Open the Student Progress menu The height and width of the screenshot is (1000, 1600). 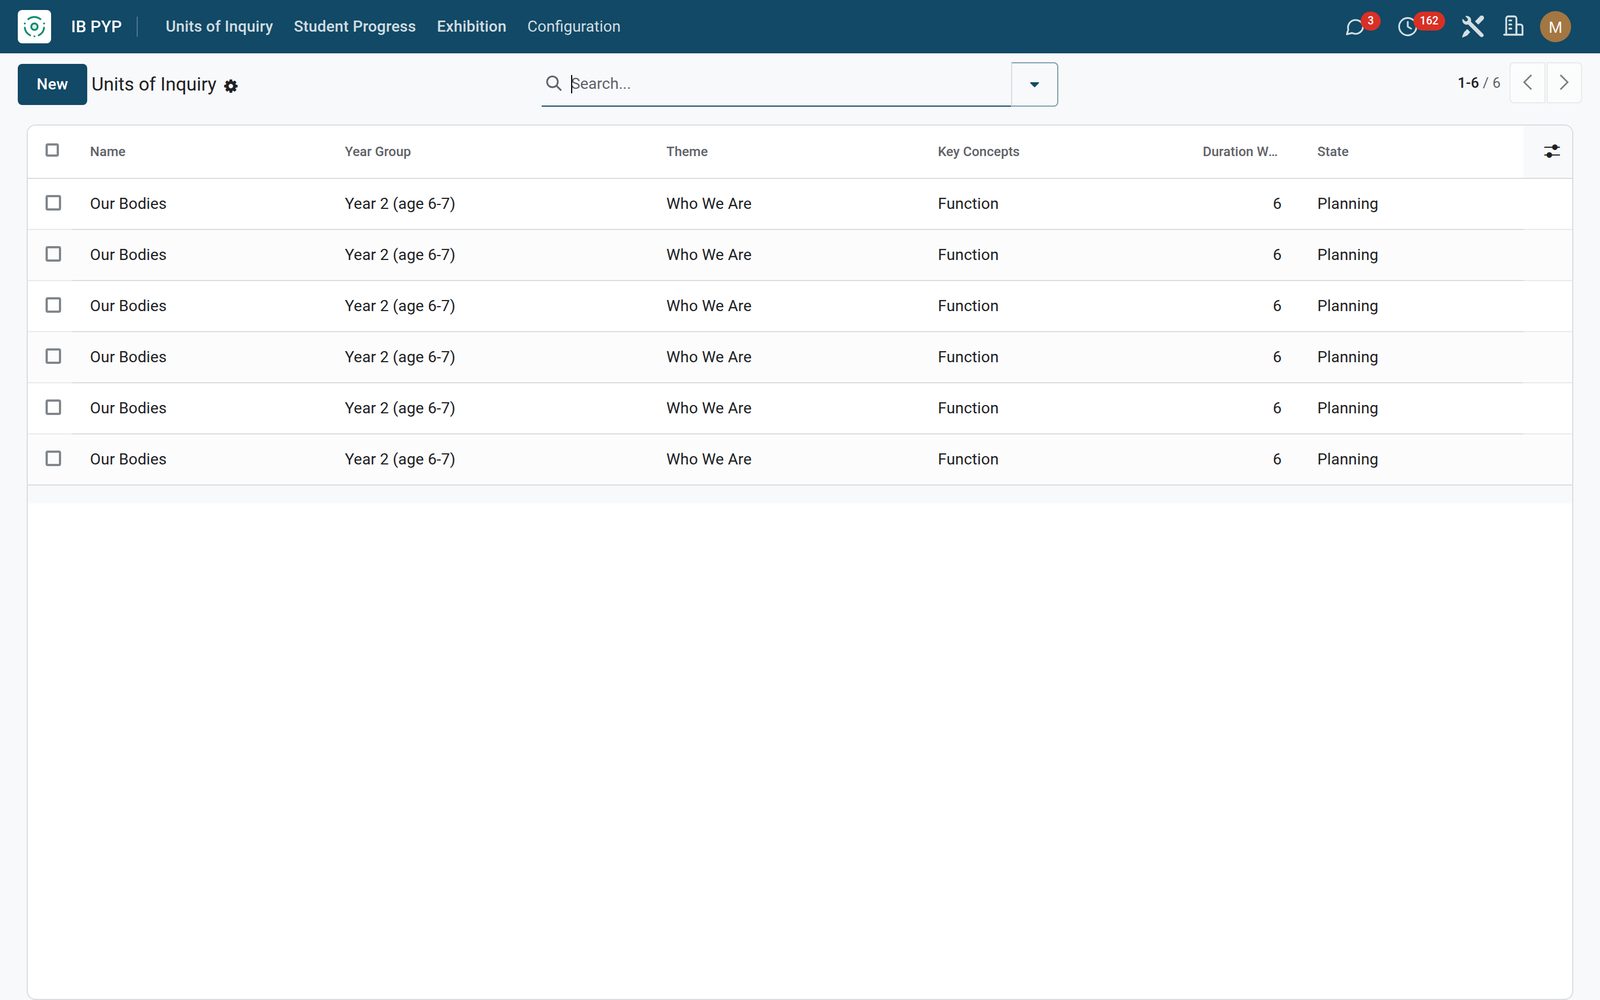pyautogui.click(x=354, y=26)
